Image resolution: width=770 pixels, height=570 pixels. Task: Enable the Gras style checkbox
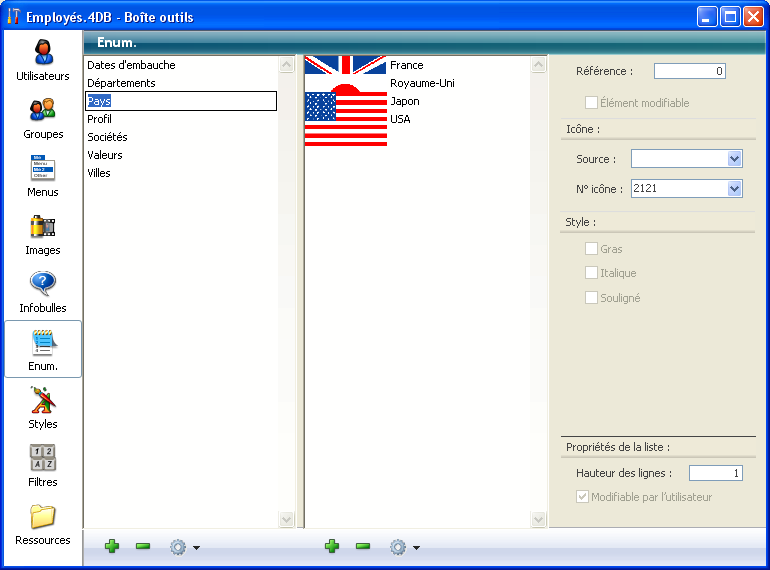[x=591, y=249]
